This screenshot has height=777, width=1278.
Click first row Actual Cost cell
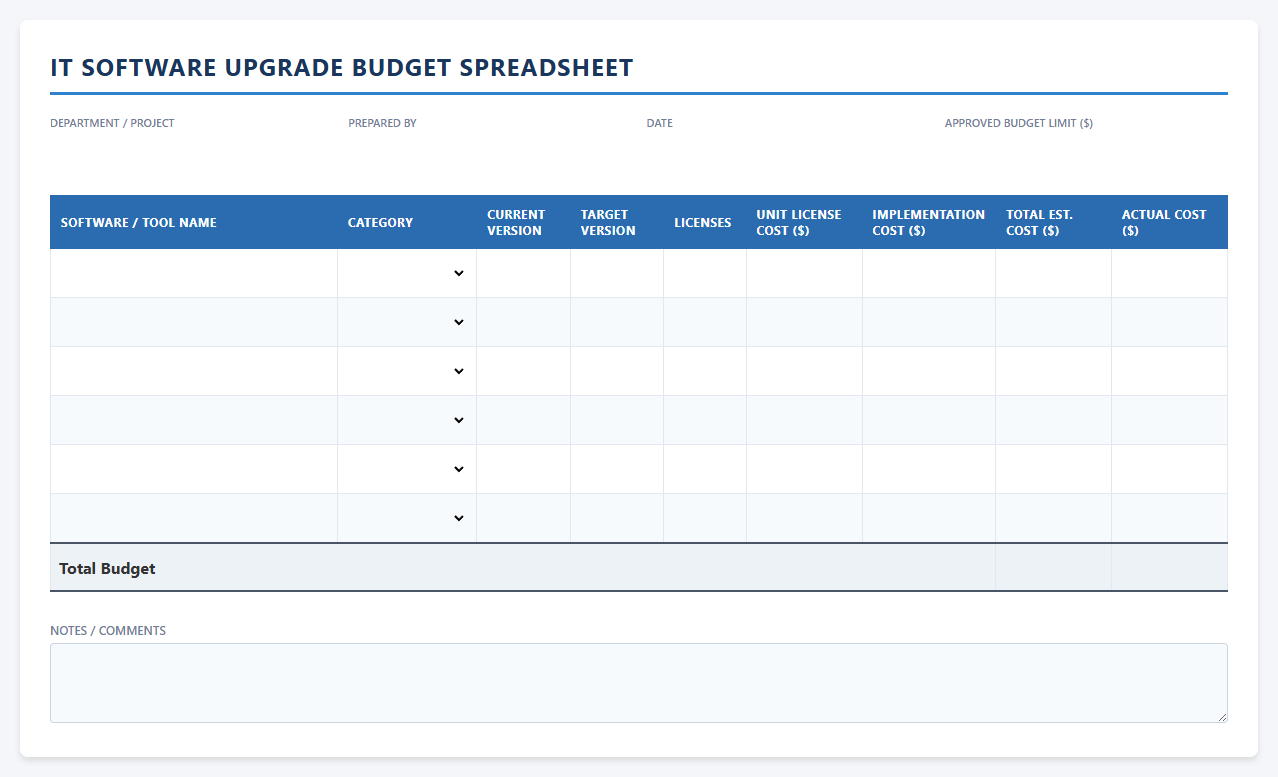click(x=1169, y=273)
